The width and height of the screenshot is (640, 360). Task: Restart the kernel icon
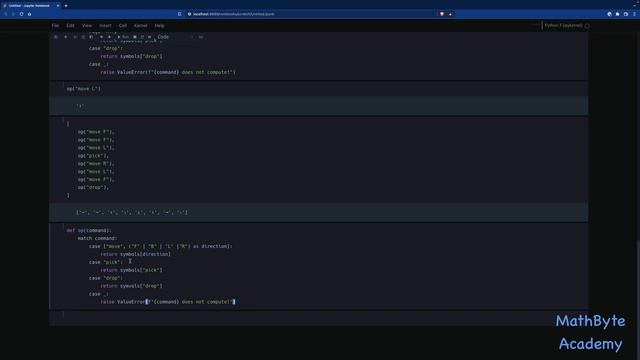142,37
